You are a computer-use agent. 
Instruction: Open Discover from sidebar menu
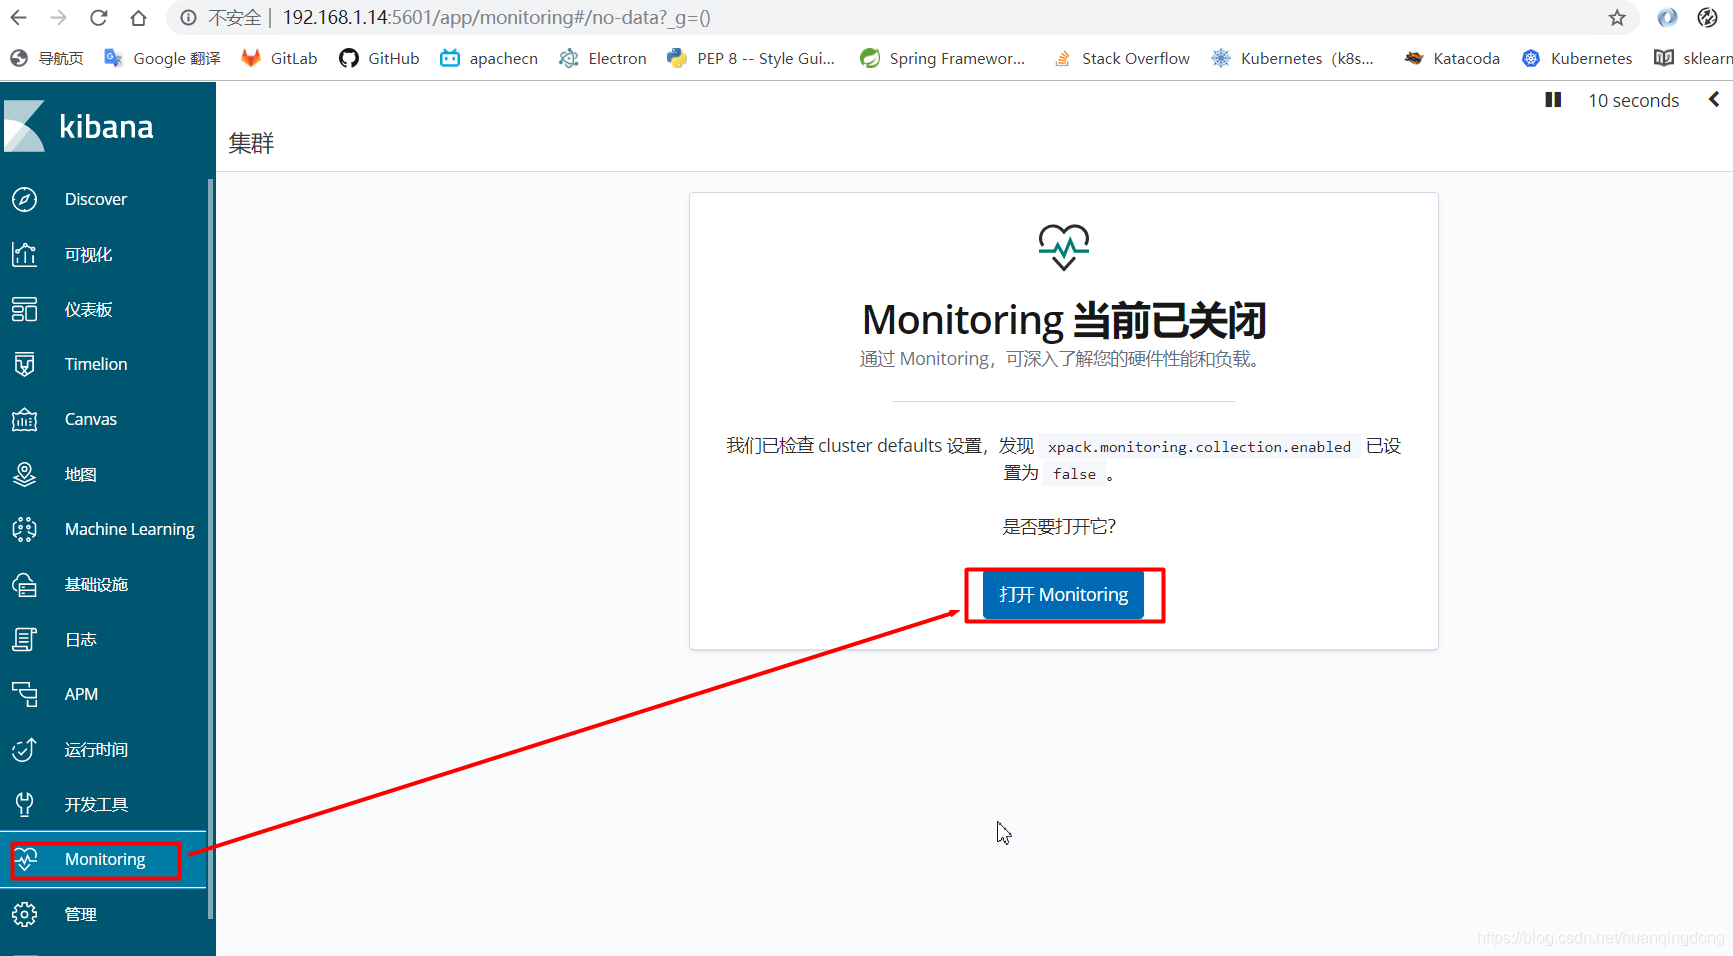point(96,199)
